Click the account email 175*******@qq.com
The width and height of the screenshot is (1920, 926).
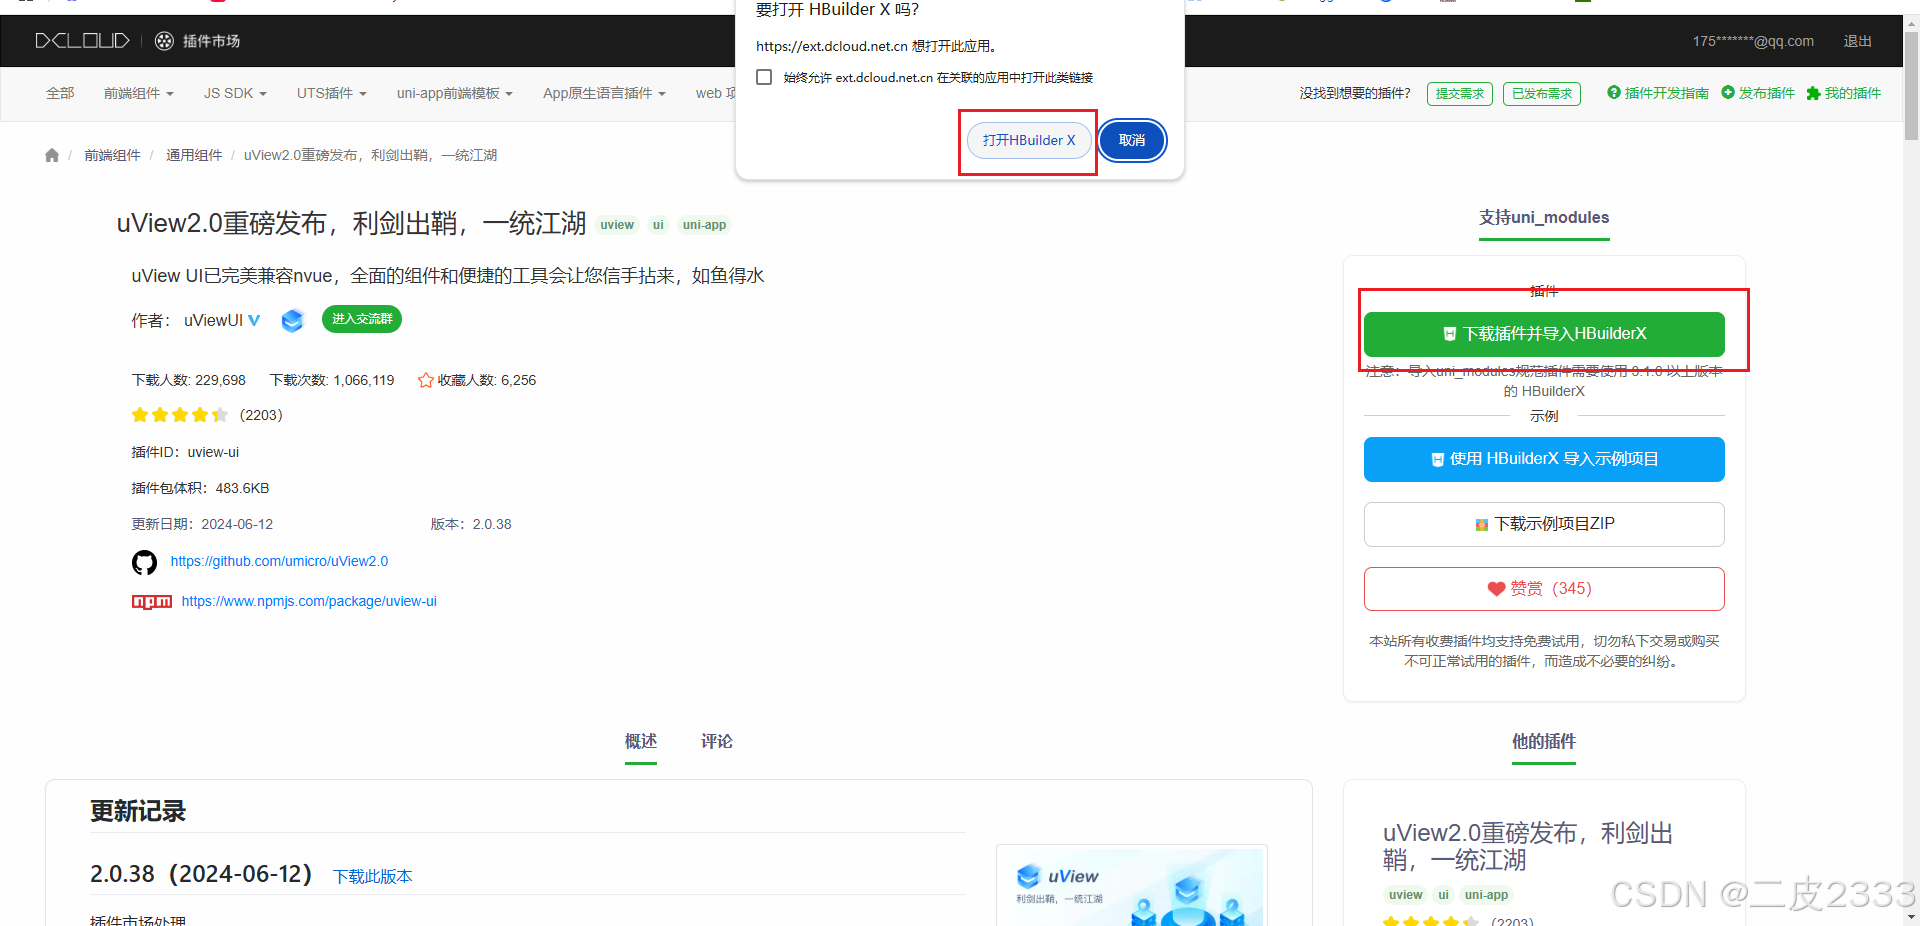point(1753,41)
